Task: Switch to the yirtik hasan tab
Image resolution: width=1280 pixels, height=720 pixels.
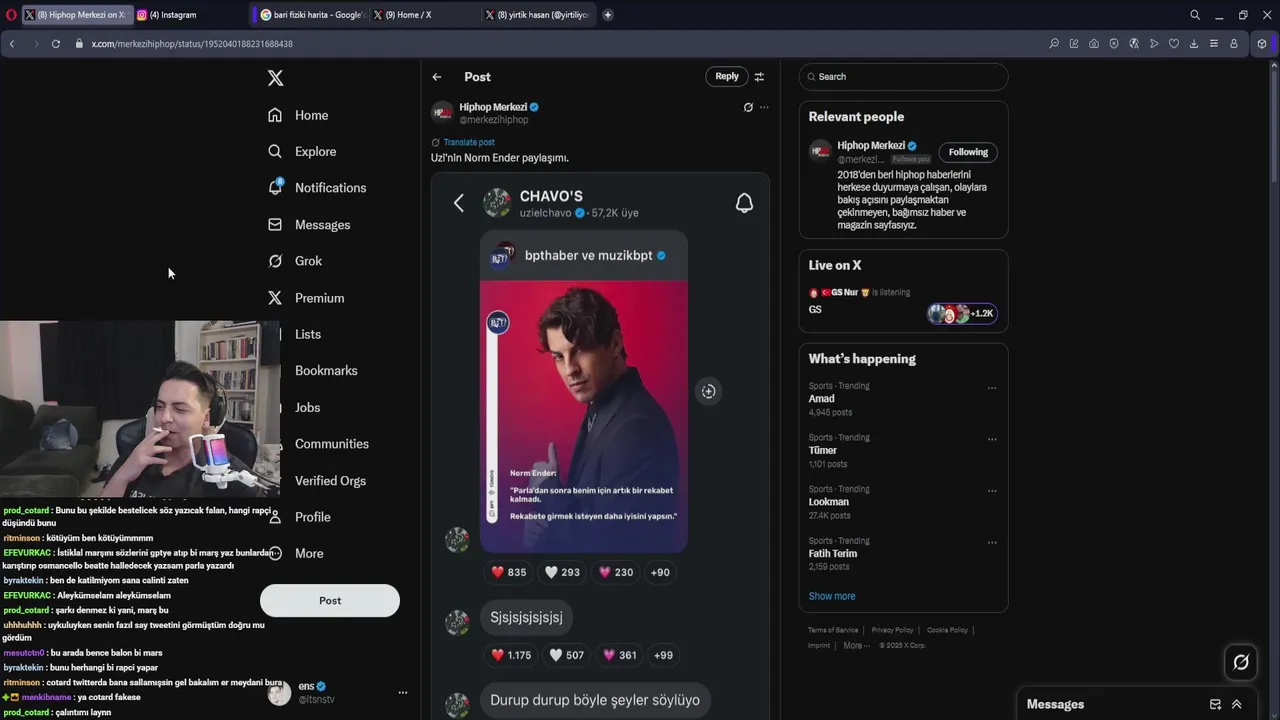Action: click(x=538, y=15)
